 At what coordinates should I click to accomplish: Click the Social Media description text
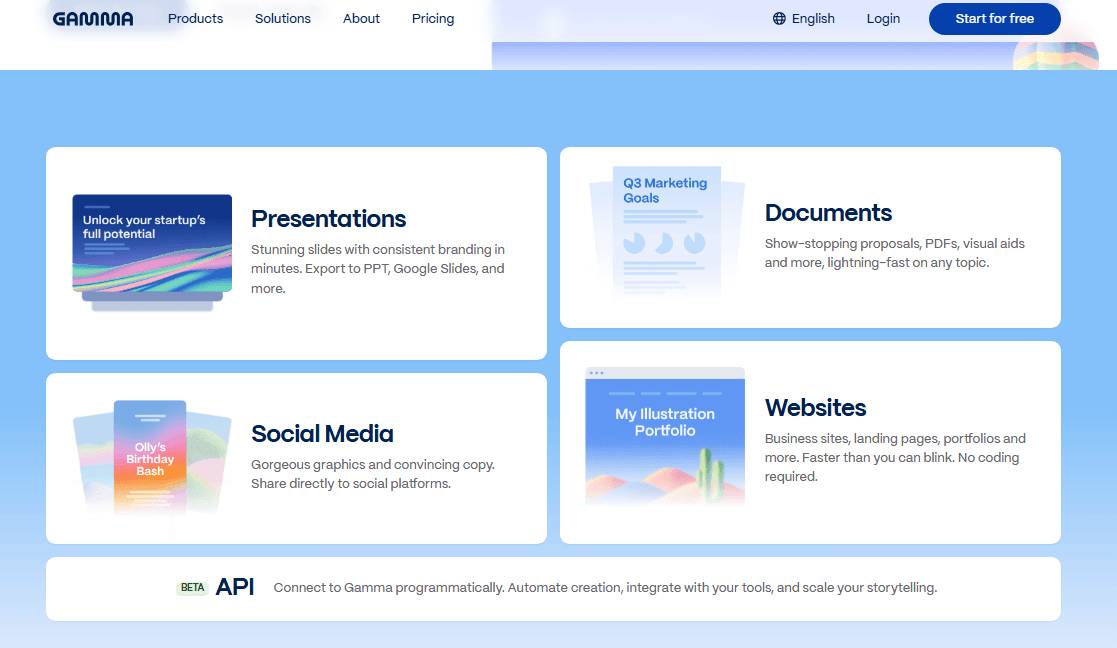point(373,474)
